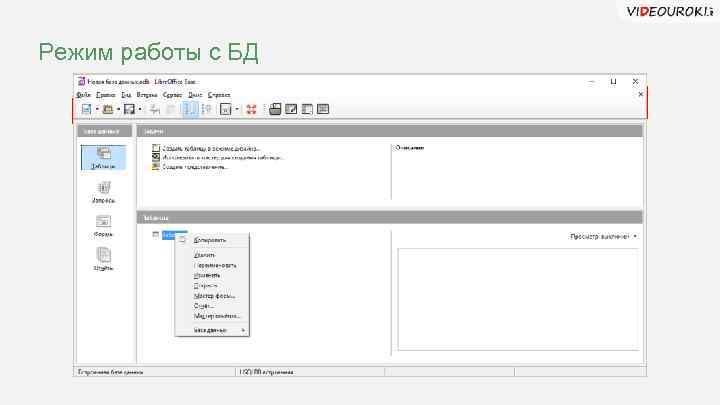Choose Отчёт in the context menu

click(203, 306)
